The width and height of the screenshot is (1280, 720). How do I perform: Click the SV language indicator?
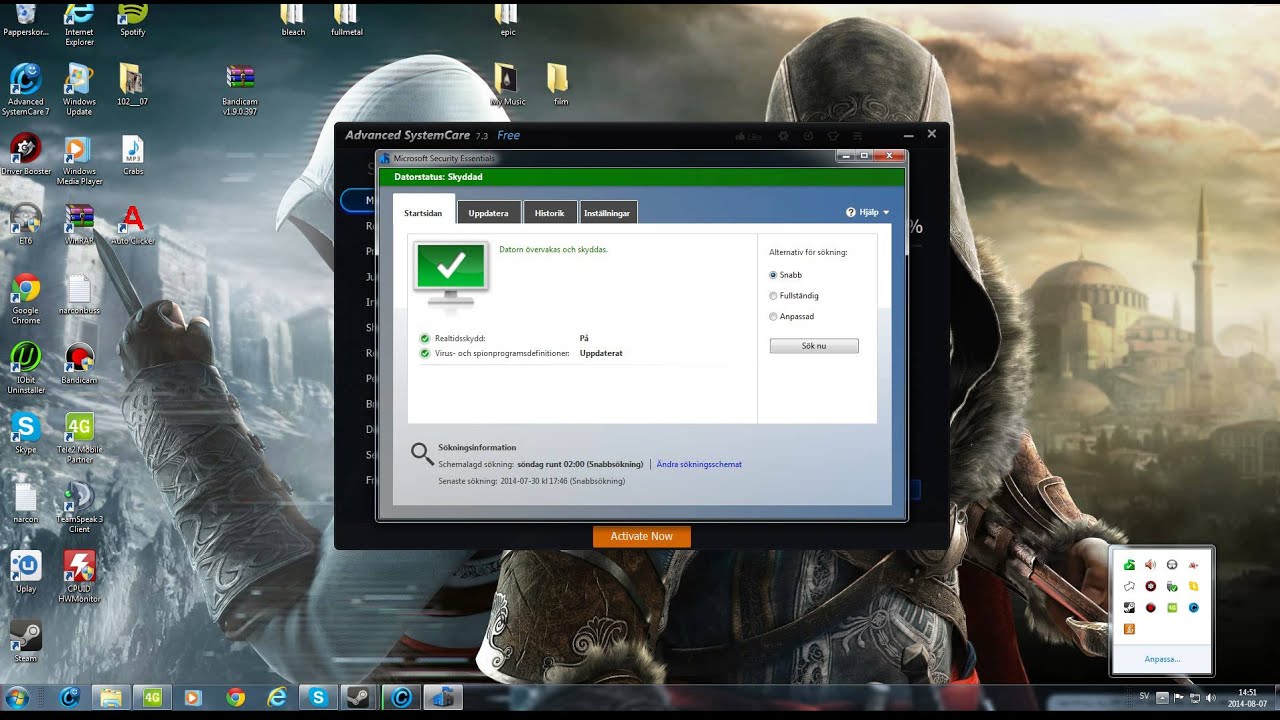pyautogui.click(x=1144, y=696)
